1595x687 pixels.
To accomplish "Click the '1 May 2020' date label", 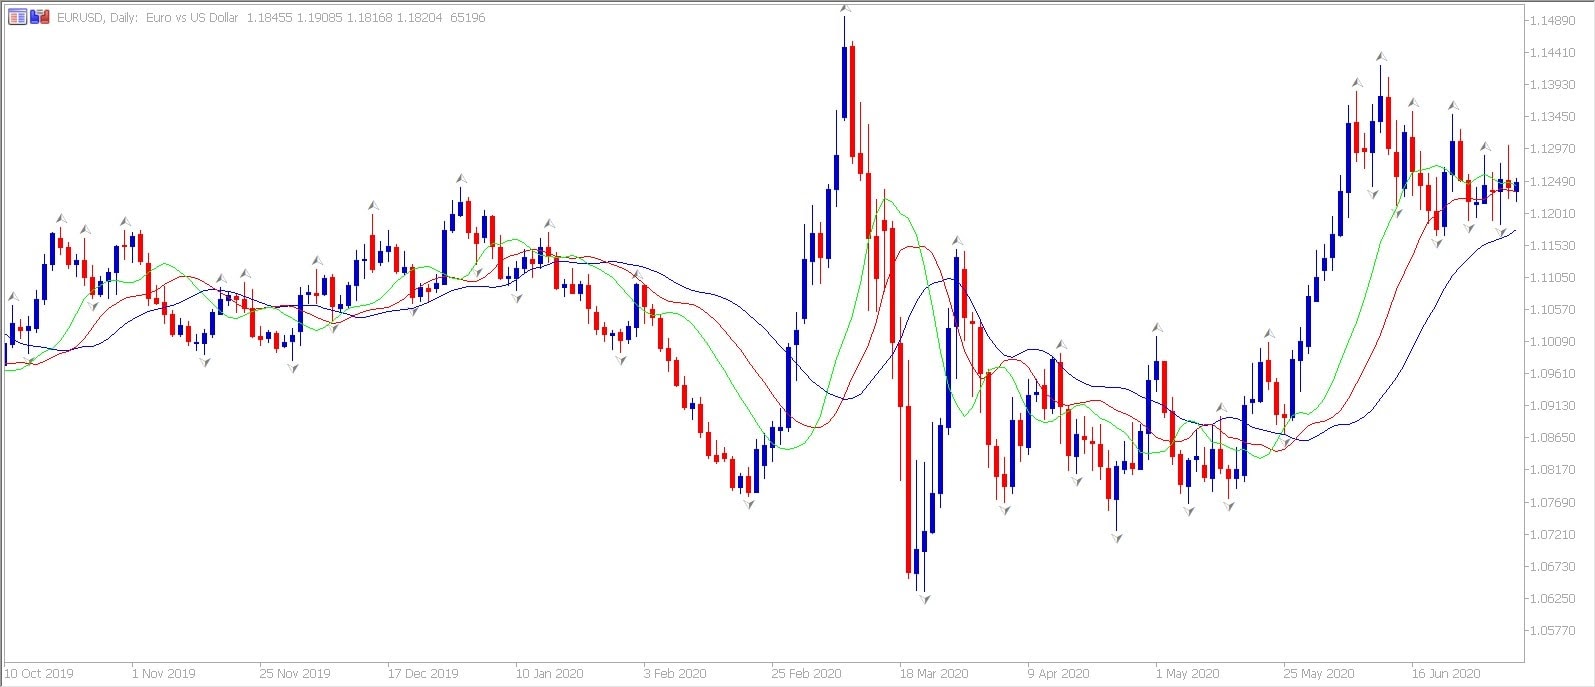I will (1187, 674).
